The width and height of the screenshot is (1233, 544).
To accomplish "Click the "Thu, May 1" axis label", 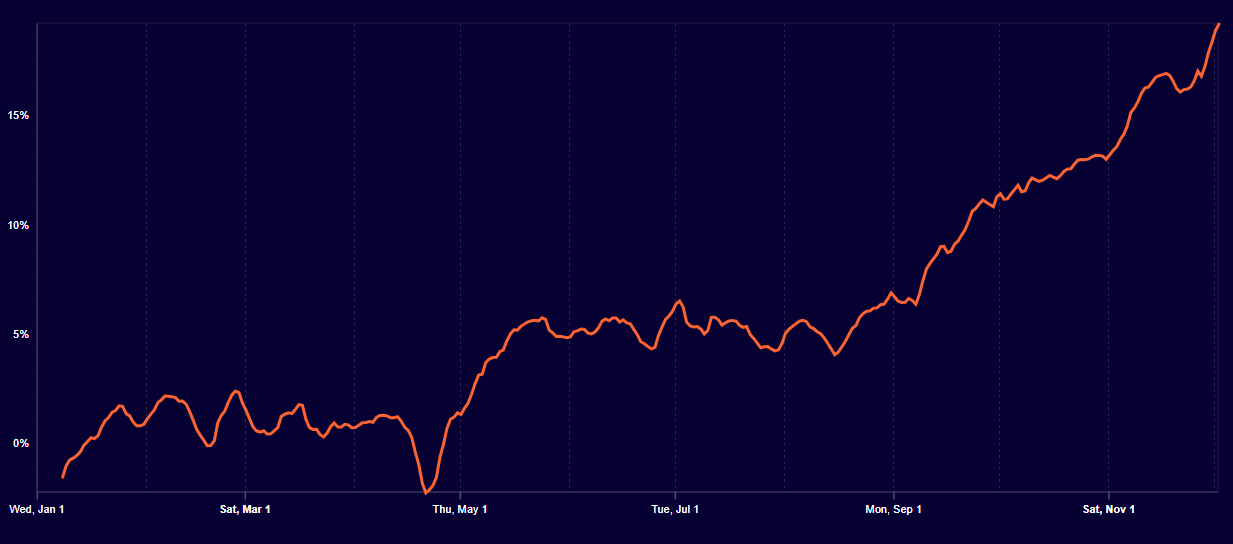I will pos(460,510).
